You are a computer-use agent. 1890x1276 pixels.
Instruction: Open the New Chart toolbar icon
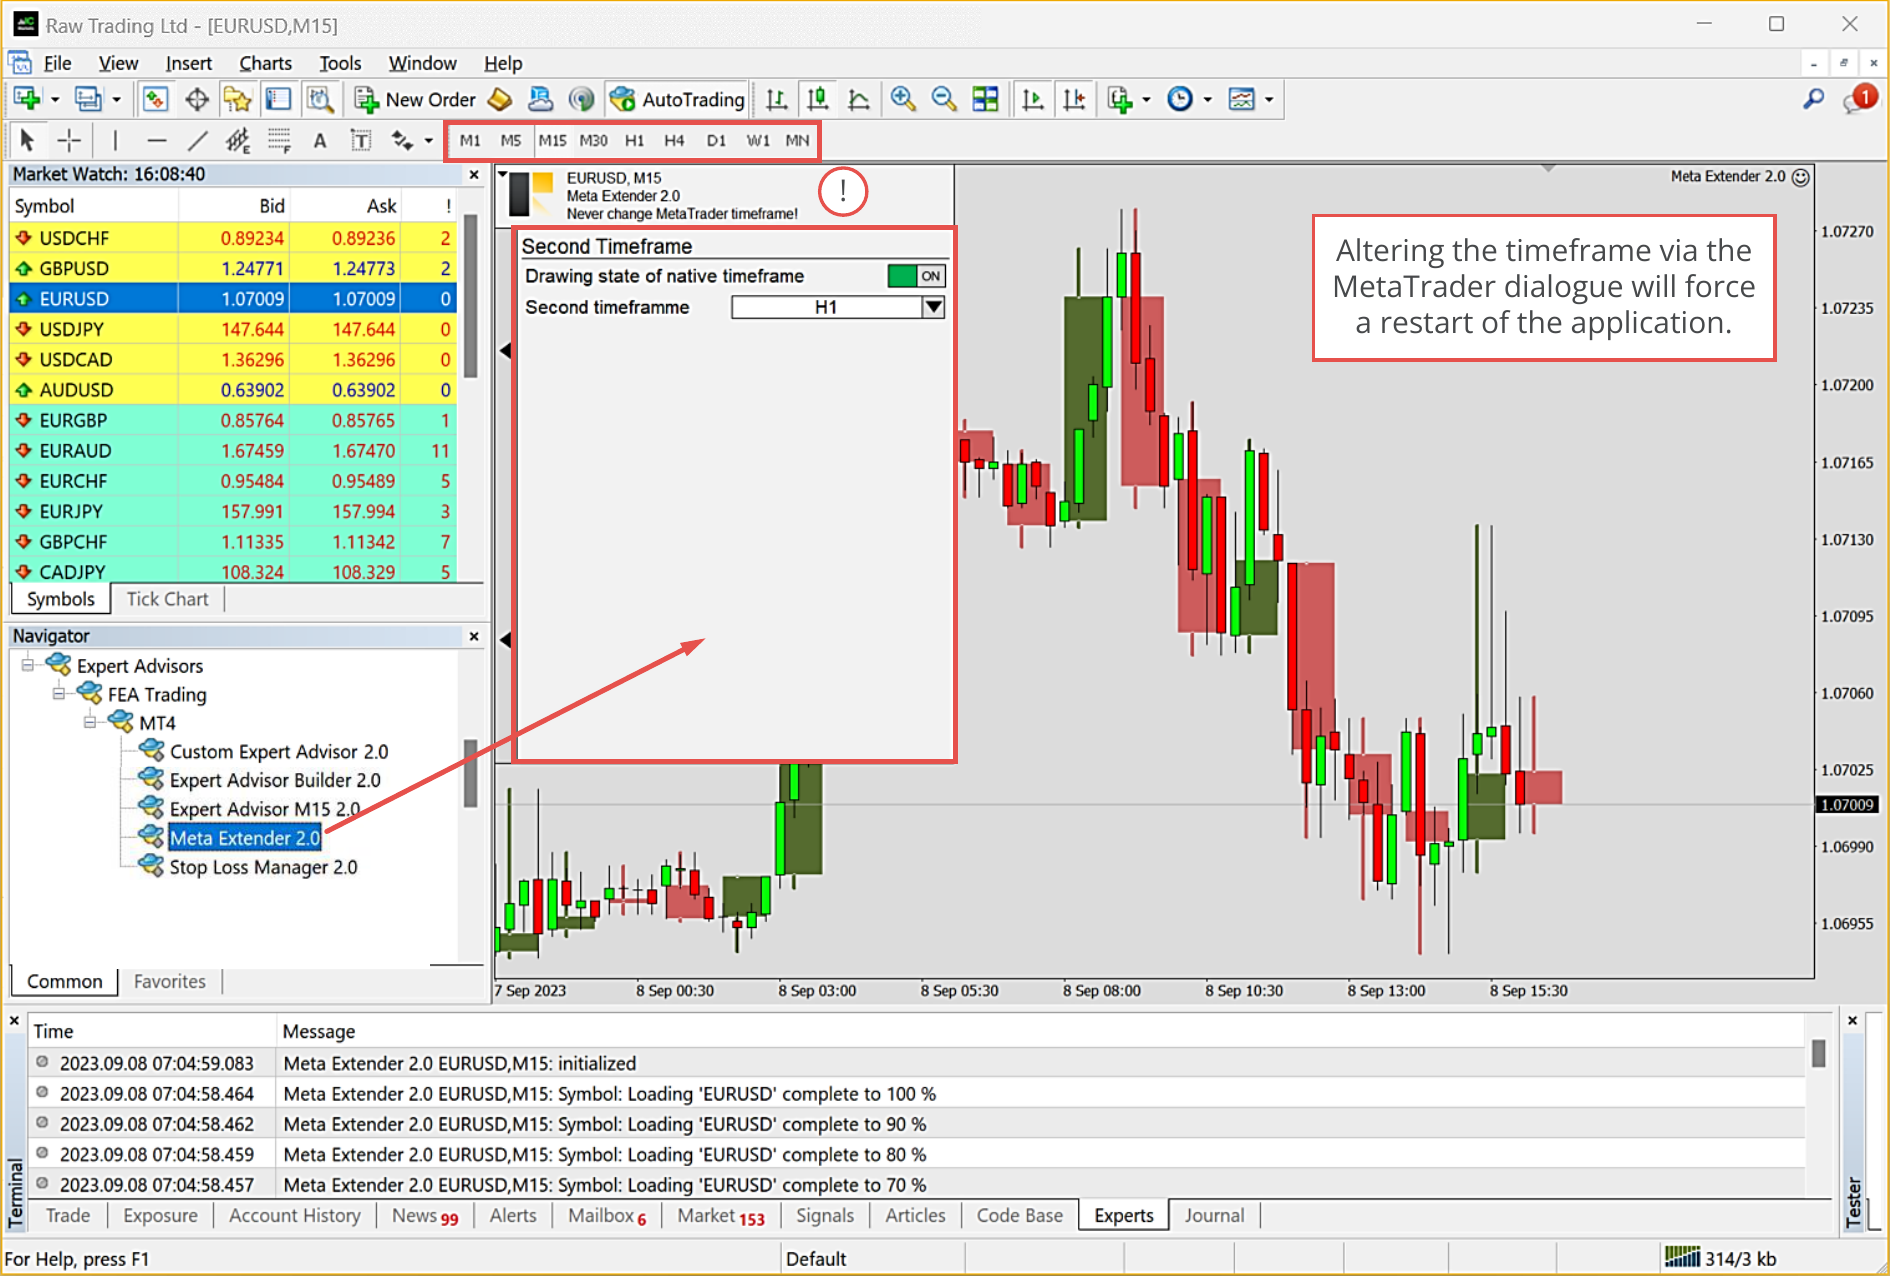[27, 99]
